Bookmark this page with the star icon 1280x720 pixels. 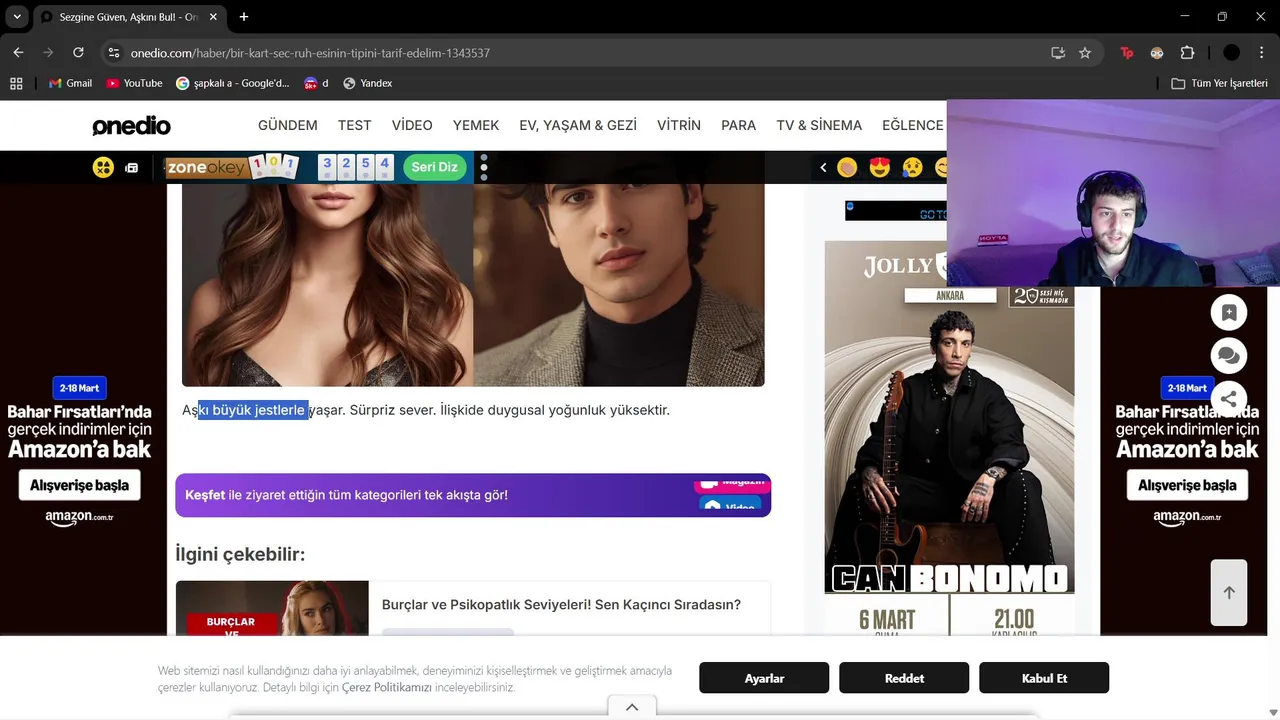click(x=1085, y=53)
